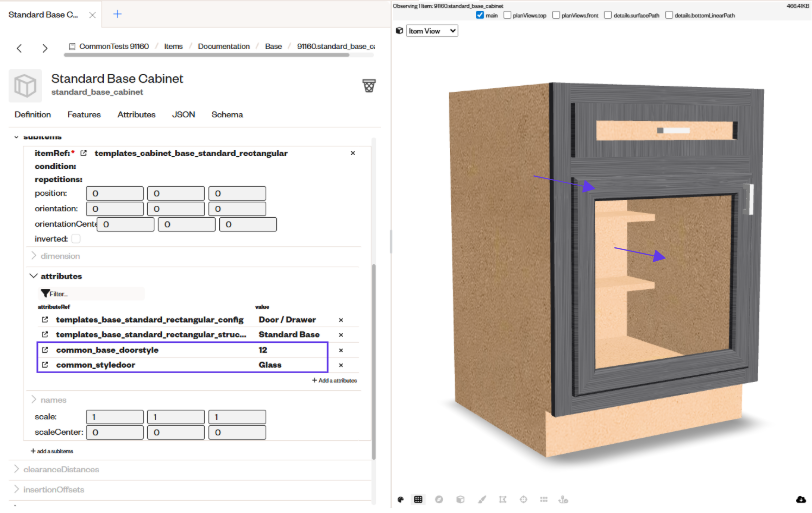The height and width of the screenshot is (513, 812).
Task: Collapse the attributes section
Action: [x=56, y=276]
